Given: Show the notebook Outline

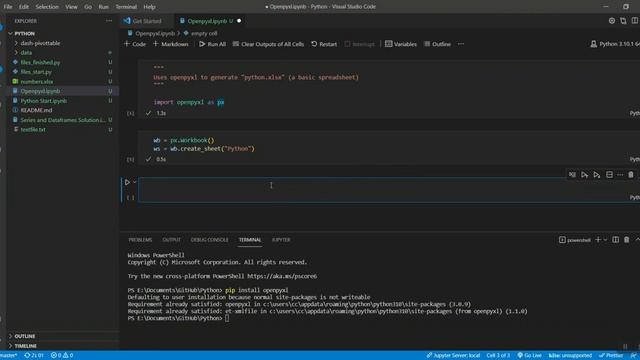Looking at the screenshot, I should [437, 44].
